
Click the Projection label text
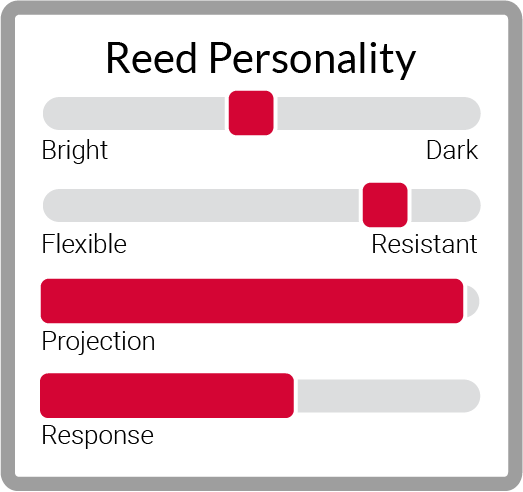coord(98,342)
